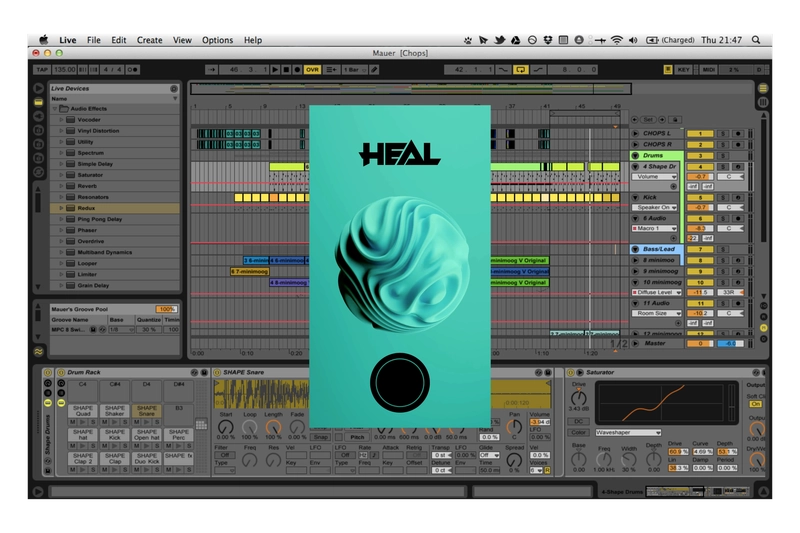Viewport: 800px width, 533px height.
Task: Open the File menu
Action: (x=93, y=40)
